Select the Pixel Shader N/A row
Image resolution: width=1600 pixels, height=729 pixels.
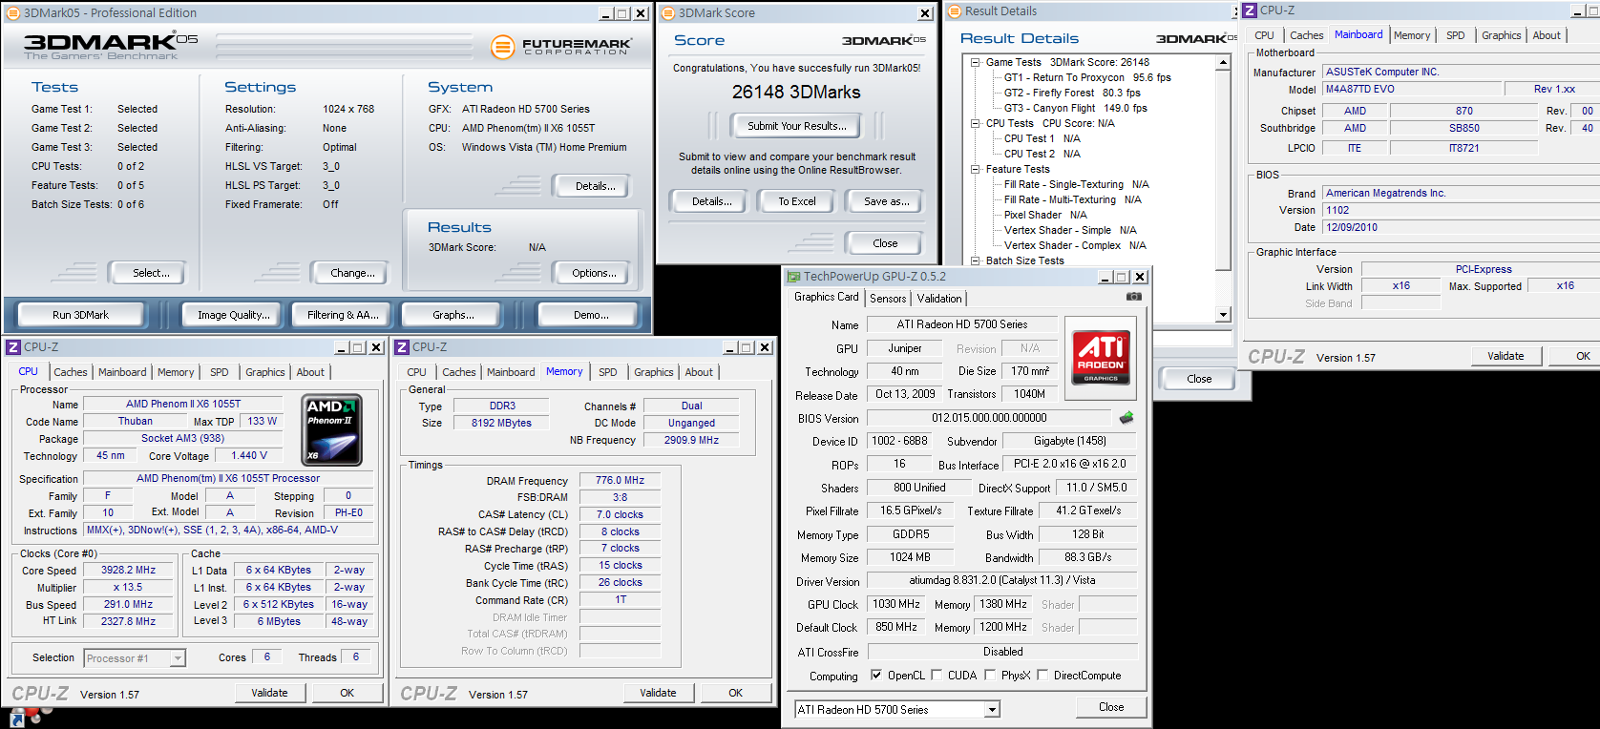coord(1045,215)
